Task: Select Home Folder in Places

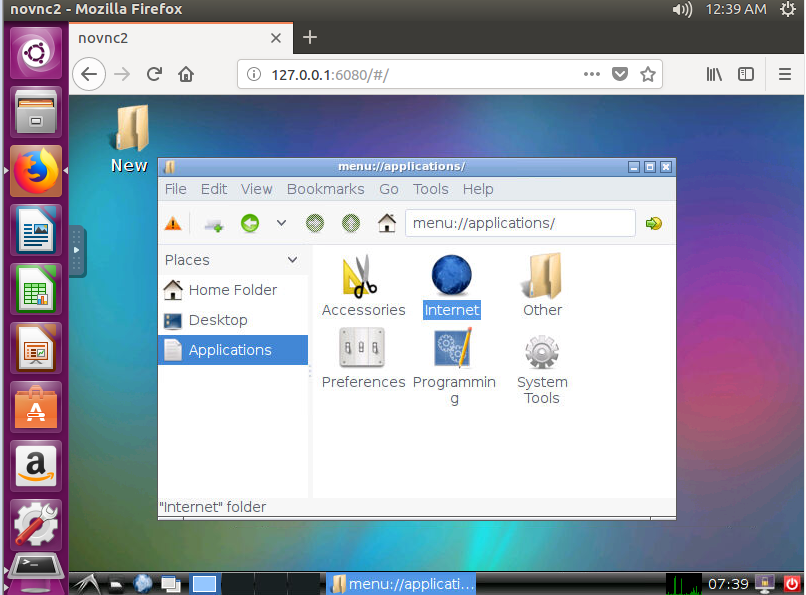Action: pyautogui.click(x=233, y=290)
